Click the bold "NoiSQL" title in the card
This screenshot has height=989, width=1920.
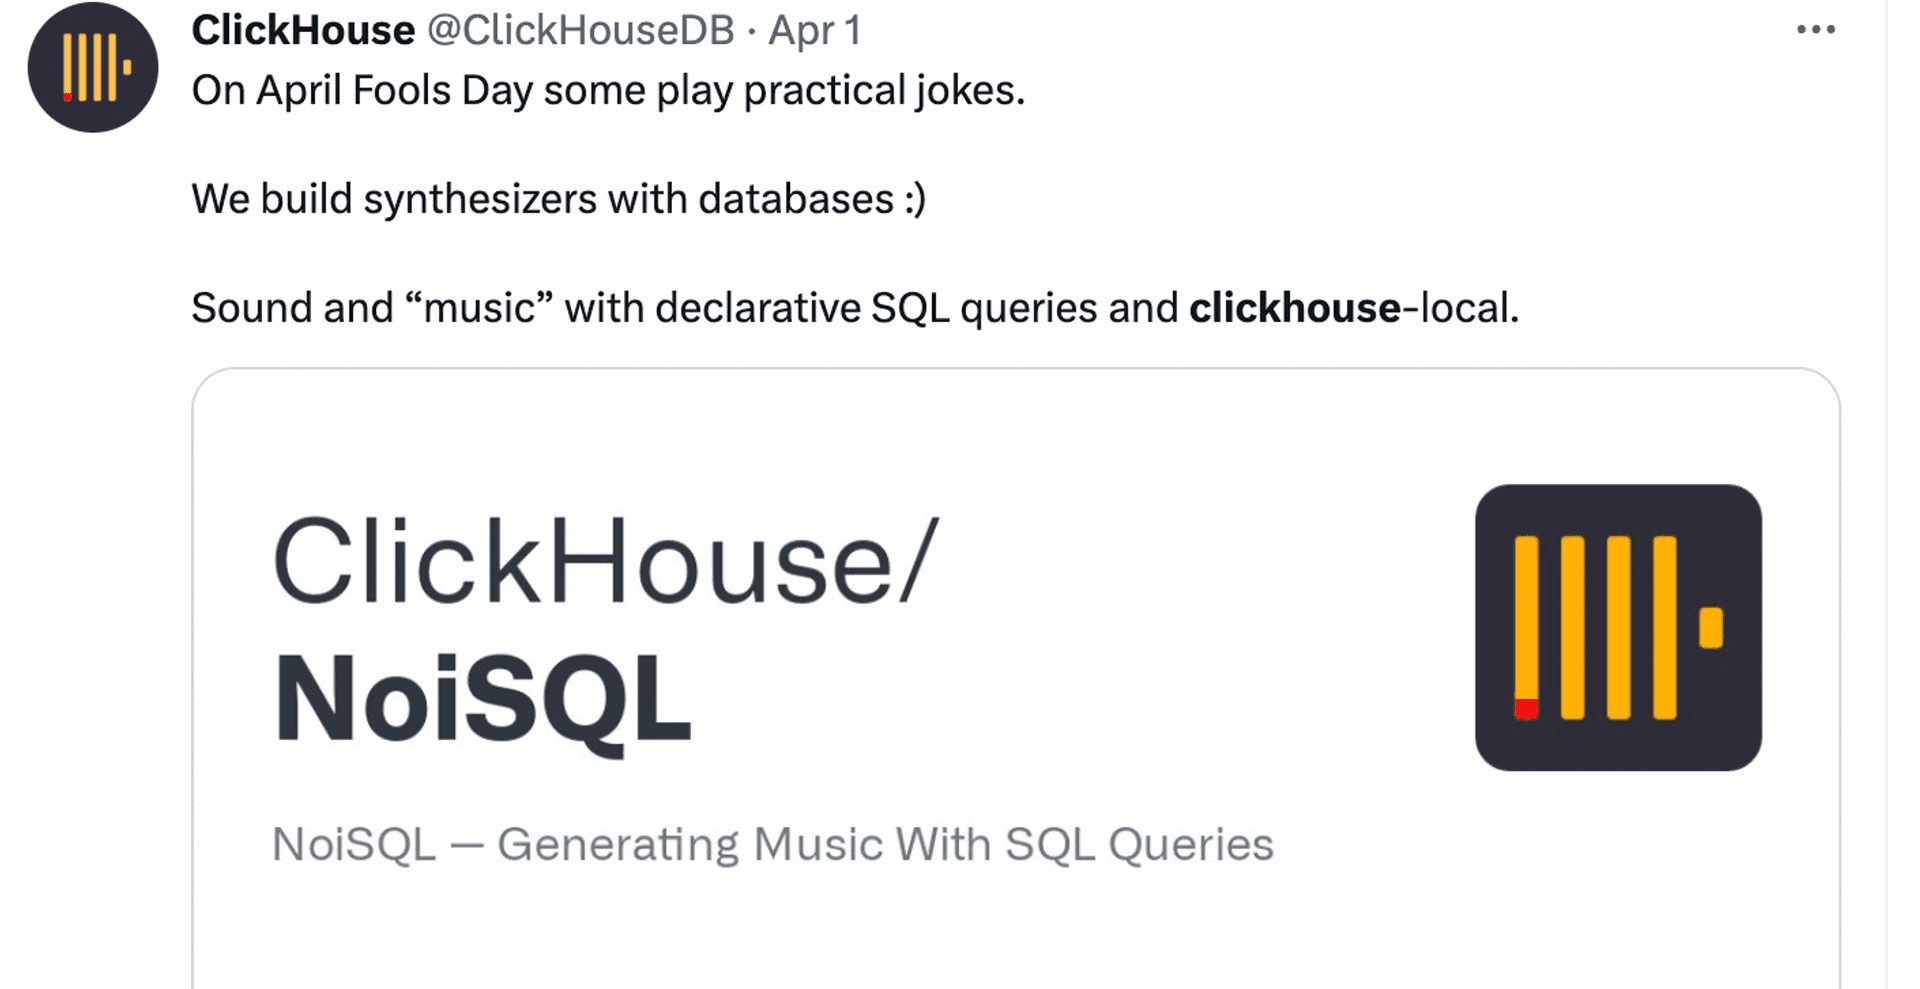pyautogui.click(x=483, y=698)
